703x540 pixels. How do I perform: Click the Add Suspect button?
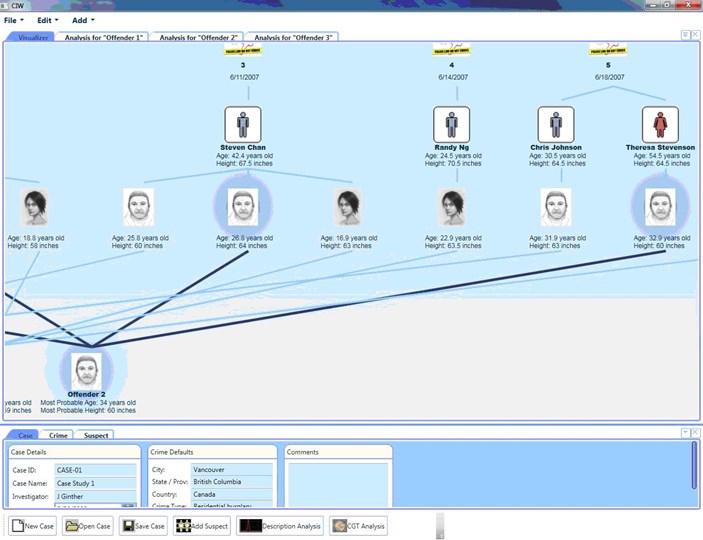coord(203,526)
